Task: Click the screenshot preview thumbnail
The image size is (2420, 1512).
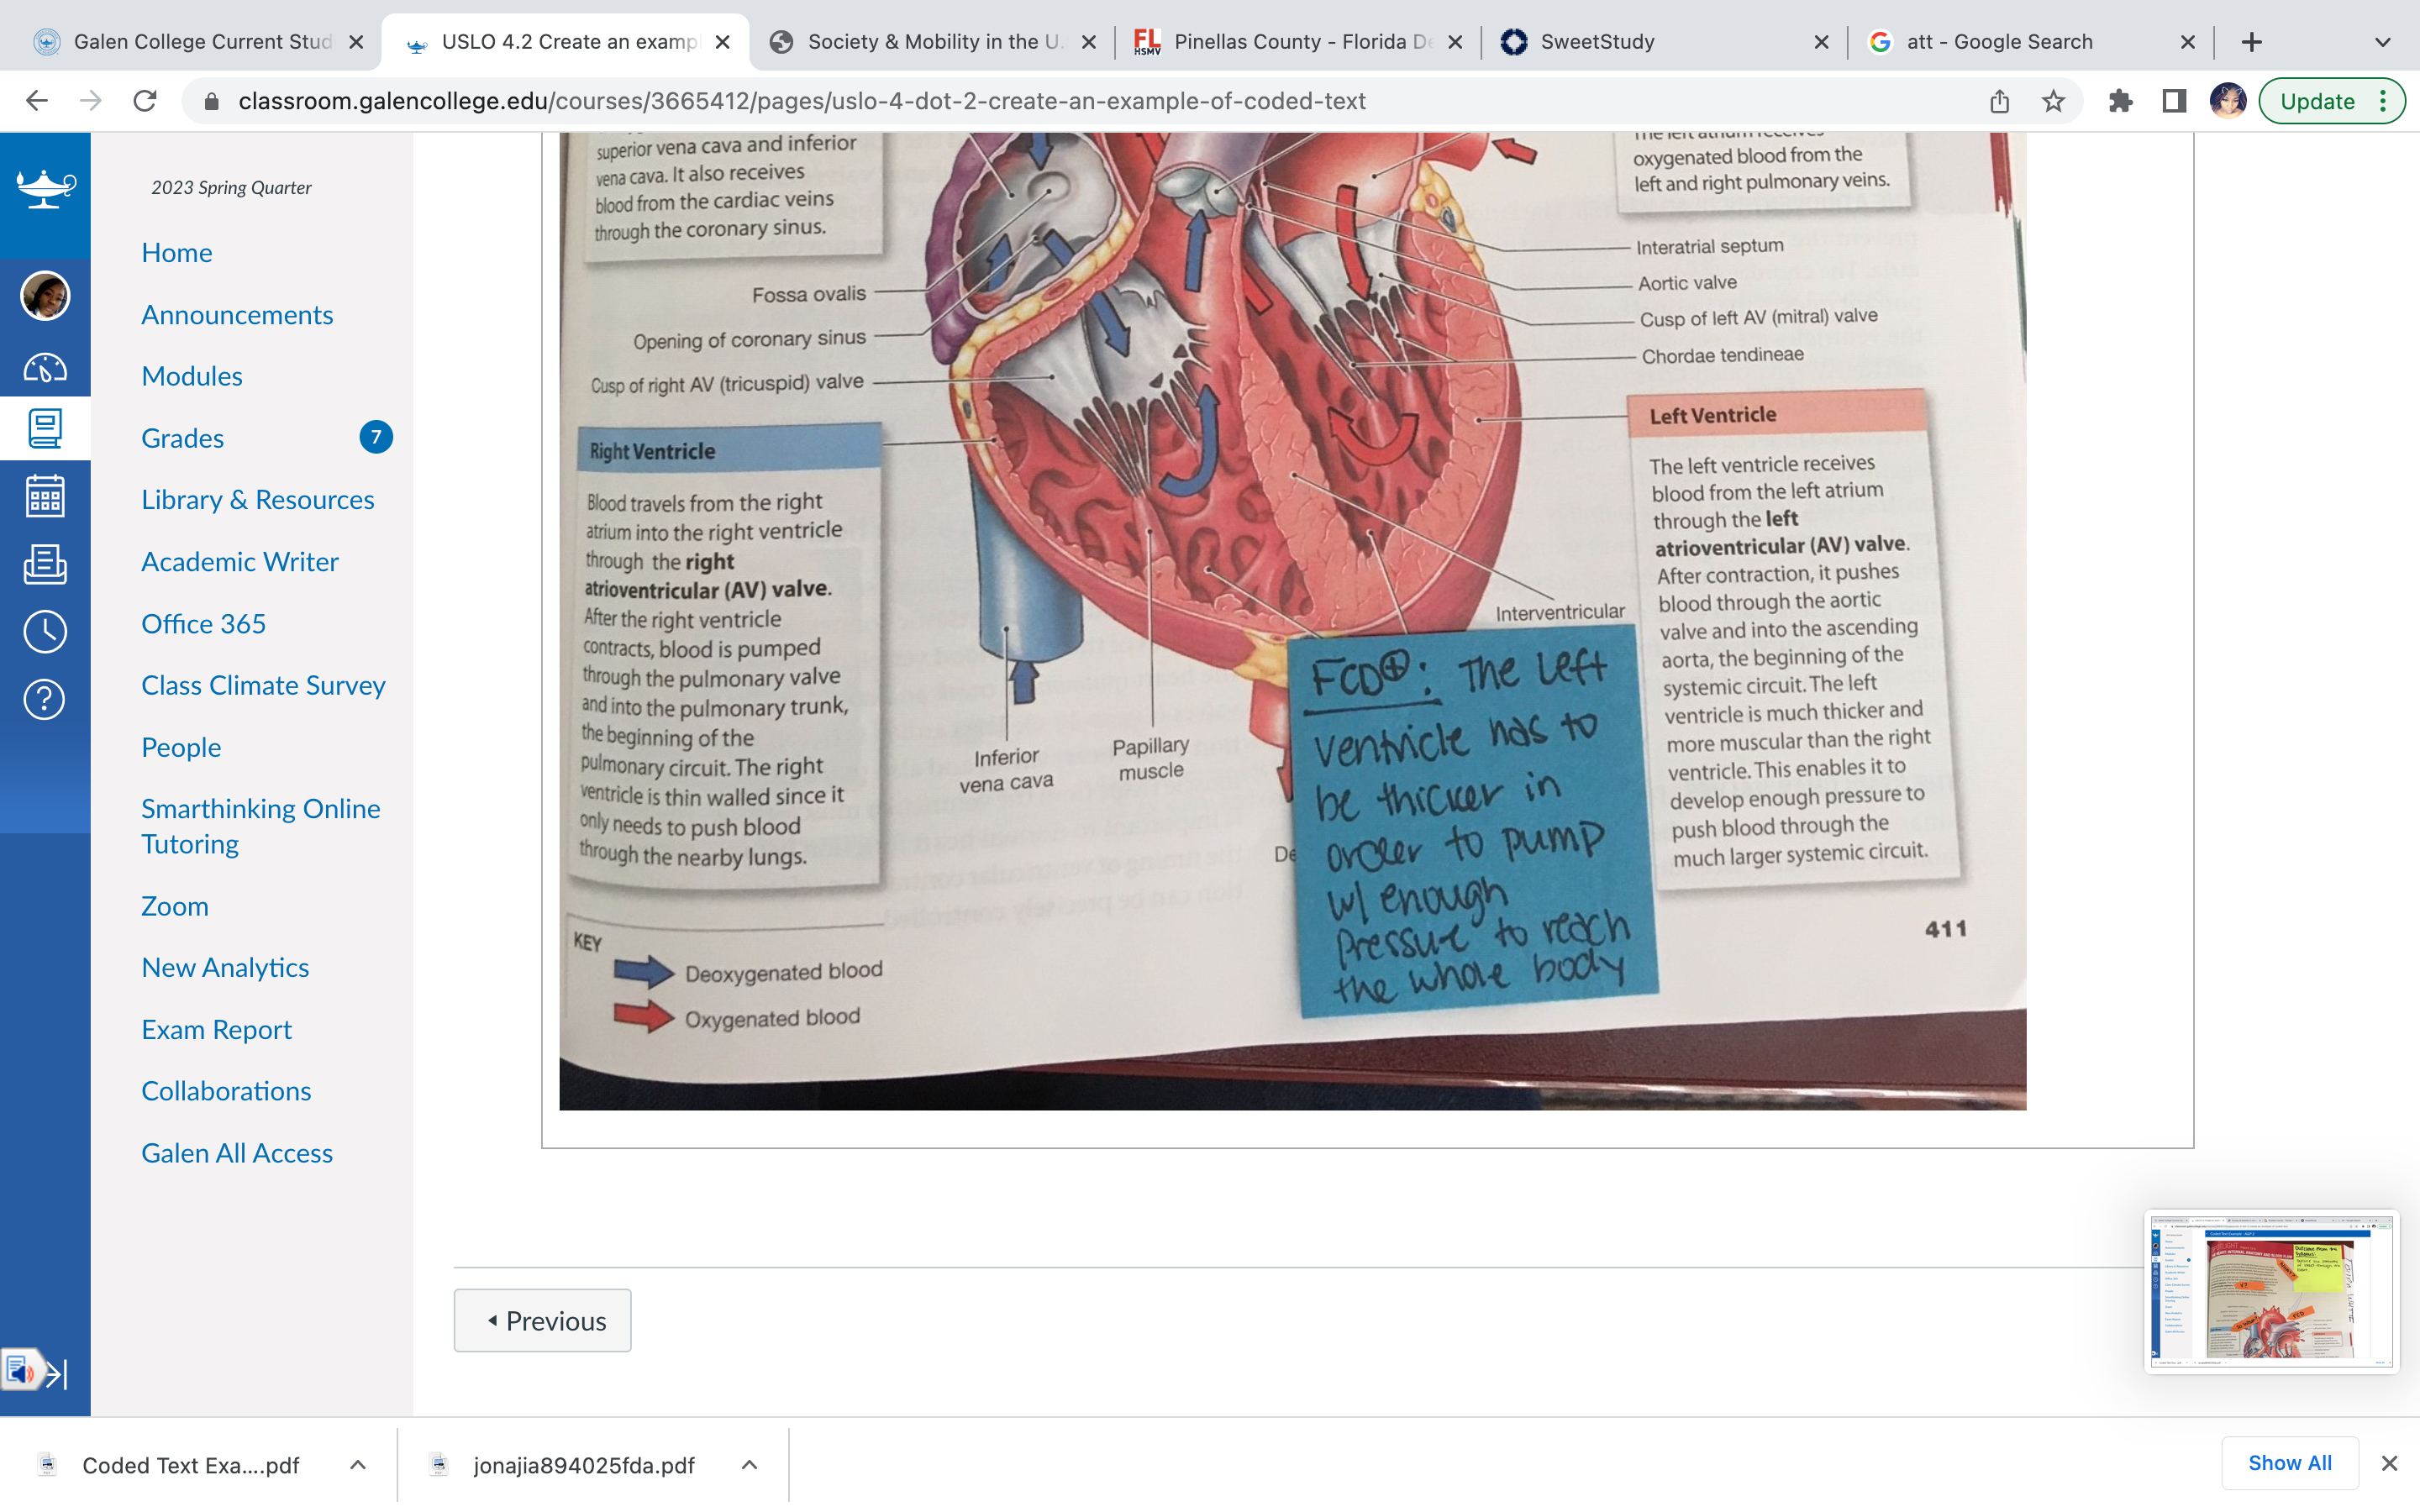Action: [2271, 1291]
